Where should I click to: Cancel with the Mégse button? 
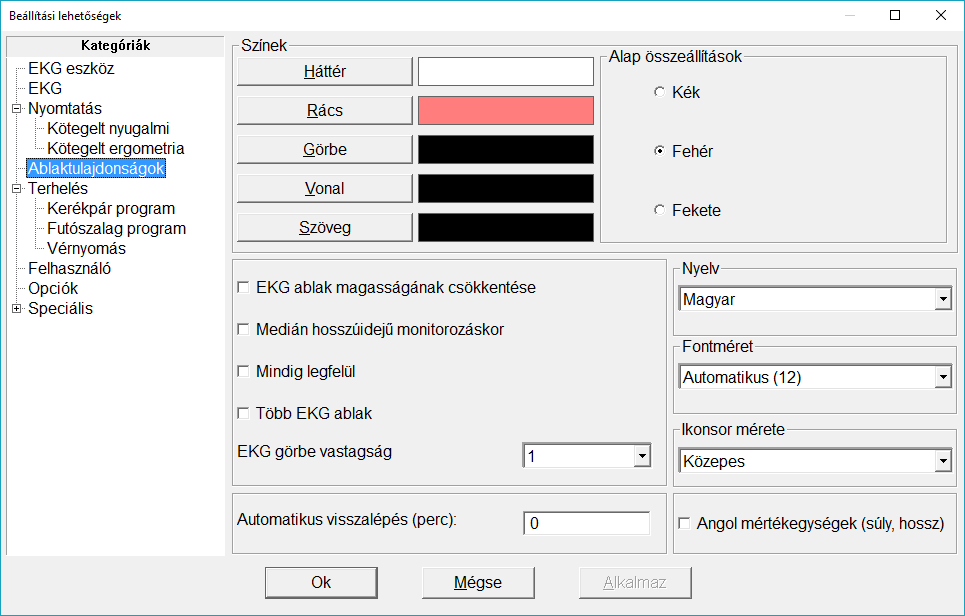pyautogui.click(x=478, y=582)
